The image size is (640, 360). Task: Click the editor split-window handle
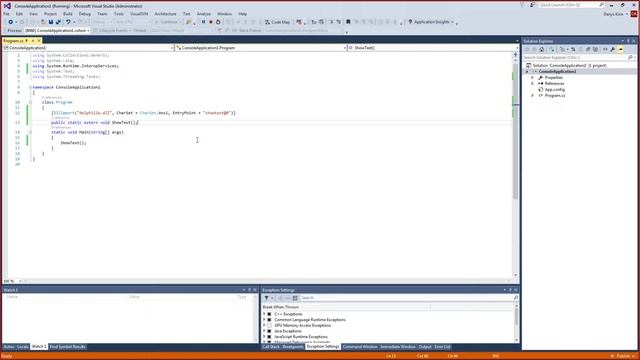tap(516, 54)
